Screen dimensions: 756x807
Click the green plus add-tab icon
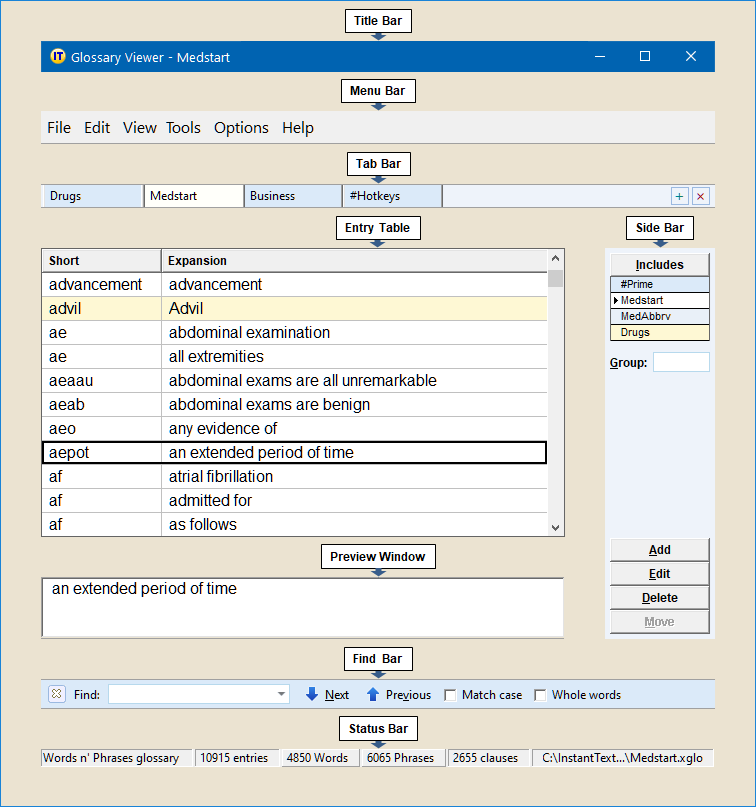tap(680, 197)
